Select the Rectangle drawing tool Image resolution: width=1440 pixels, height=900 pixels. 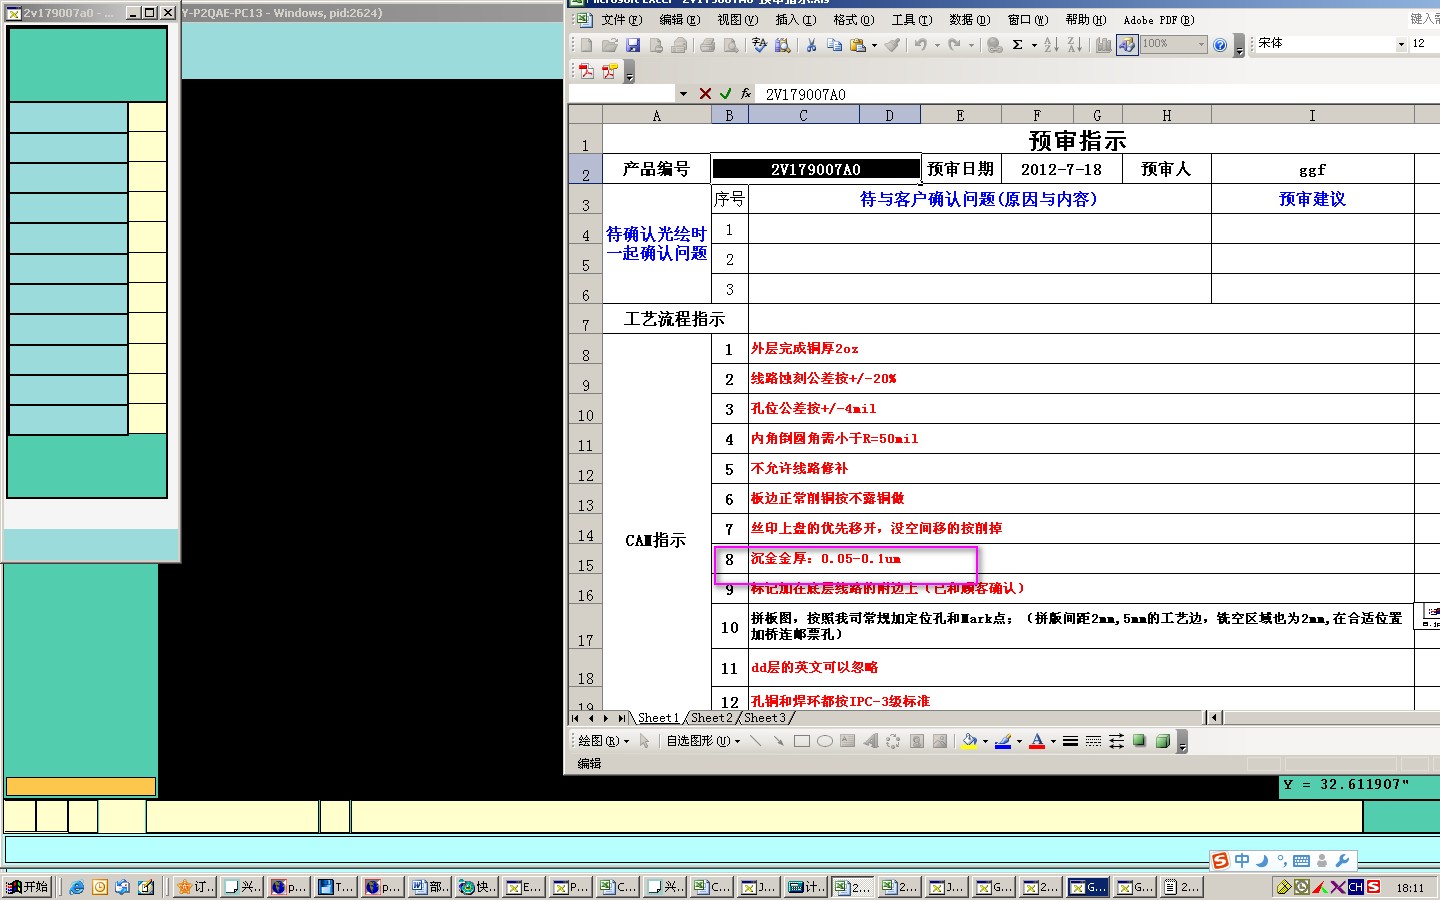[x=802, y=741]
